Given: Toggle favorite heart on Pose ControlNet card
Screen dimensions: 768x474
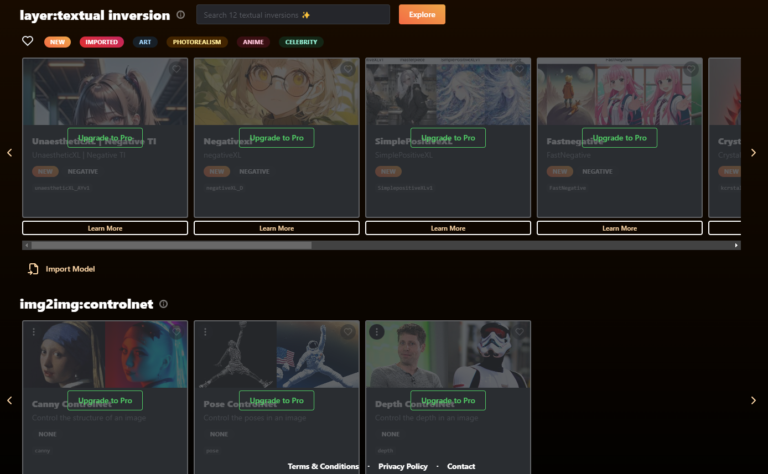Looking at the screenshot, I should coord(347,332).
